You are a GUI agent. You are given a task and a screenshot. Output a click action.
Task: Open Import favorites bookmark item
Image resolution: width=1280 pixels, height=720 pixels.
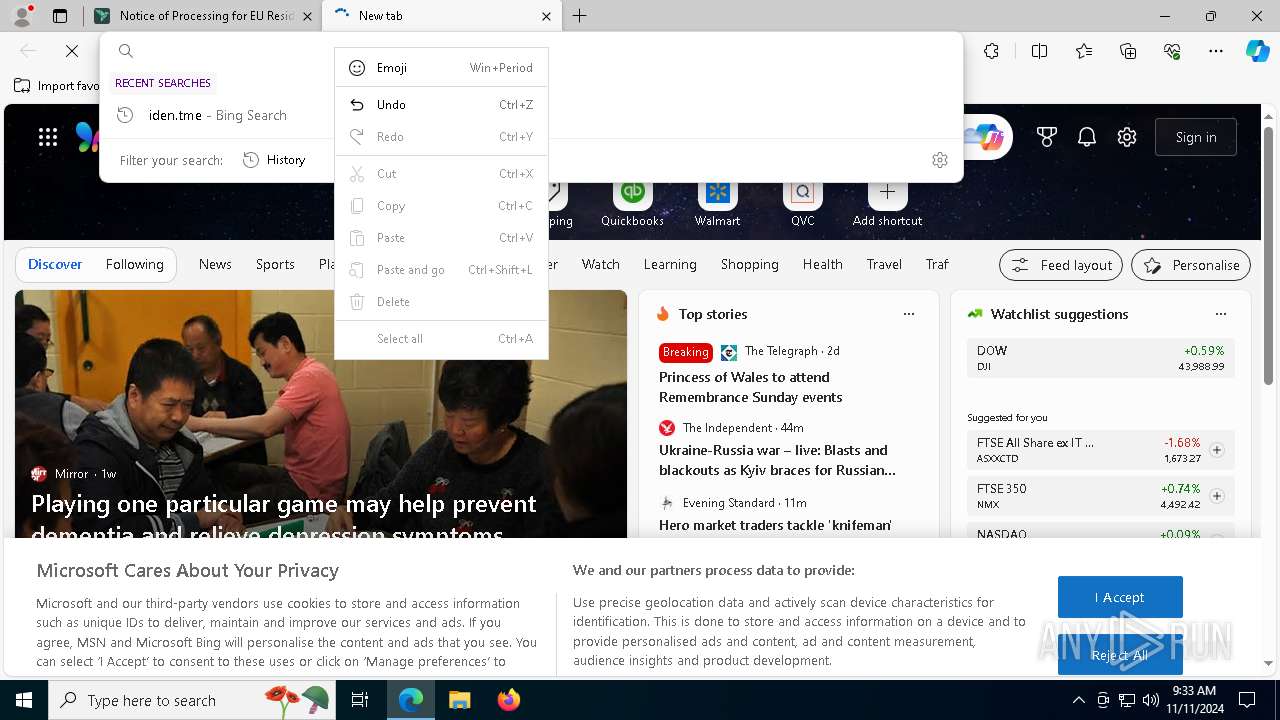pyautogui.click(x=57, y=86)
